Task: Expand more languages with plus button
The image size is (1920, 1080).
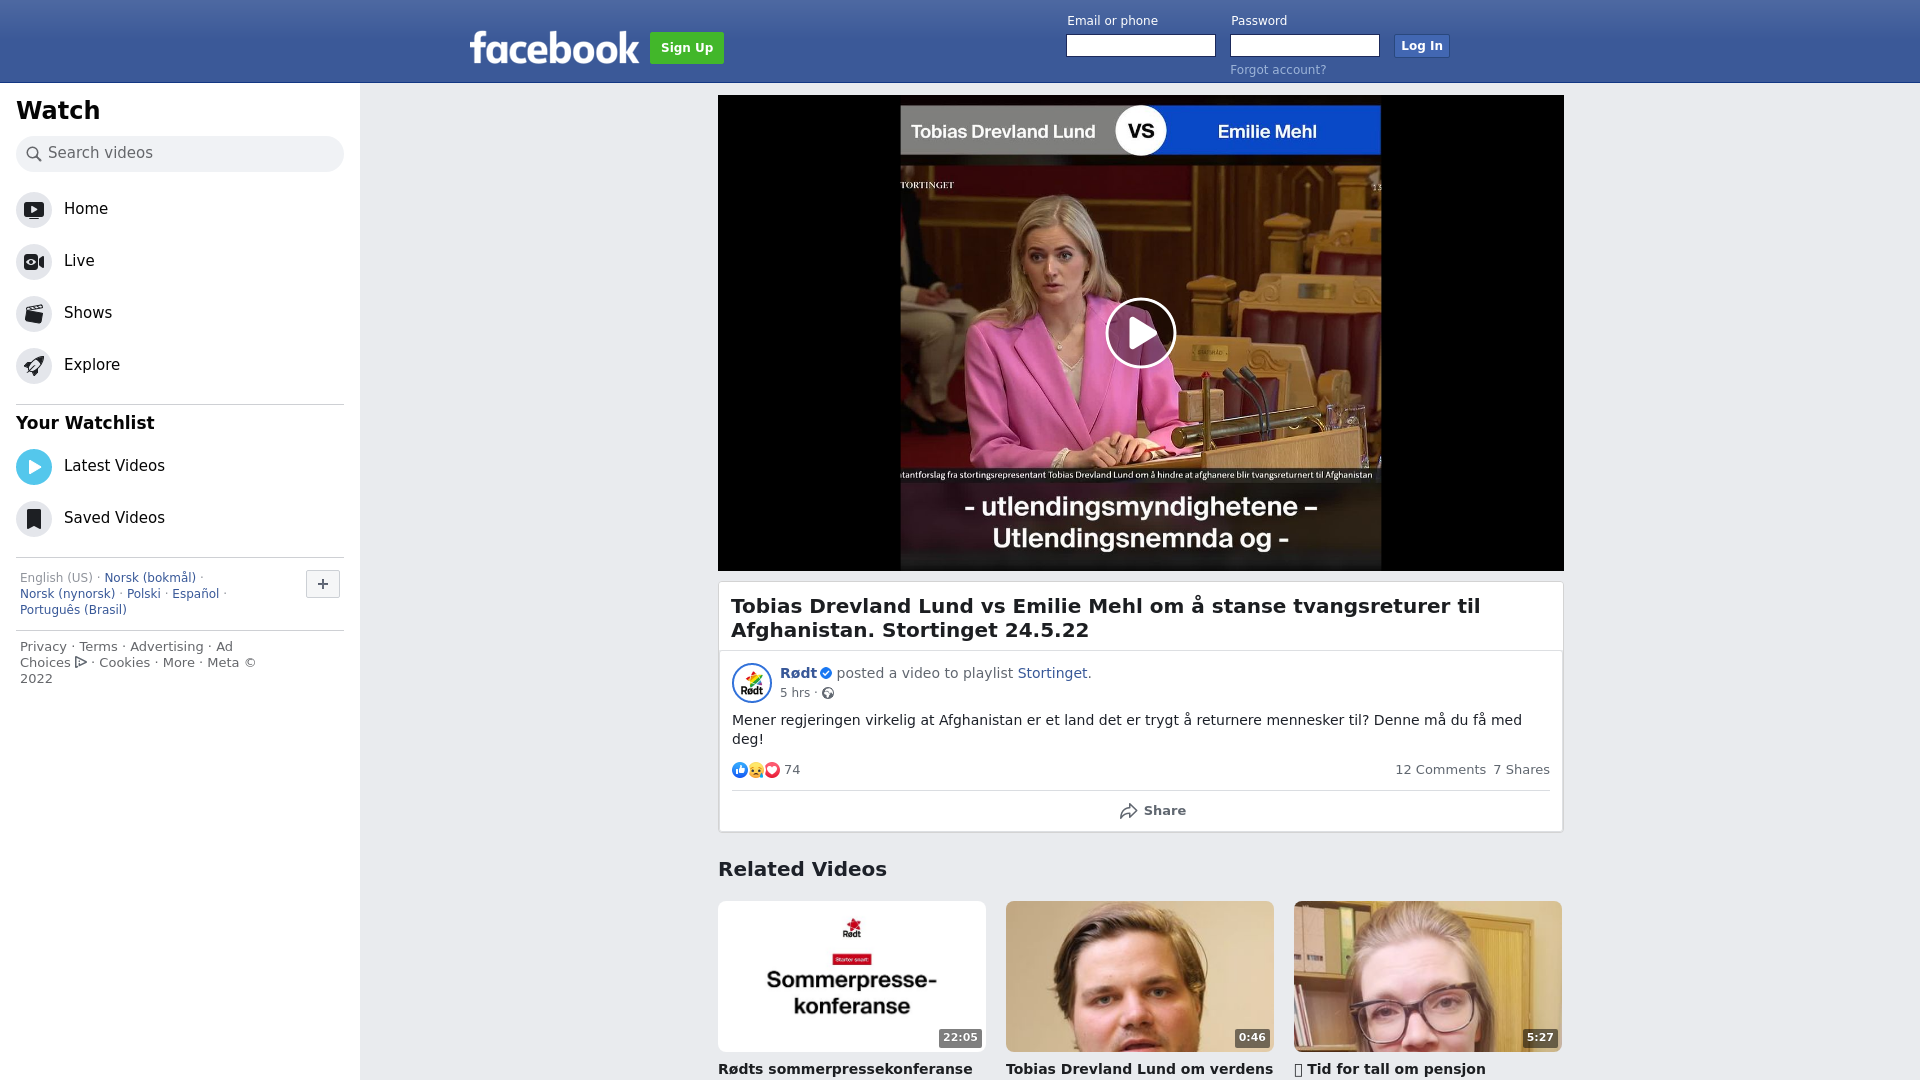Action: (x=323, y=584)
